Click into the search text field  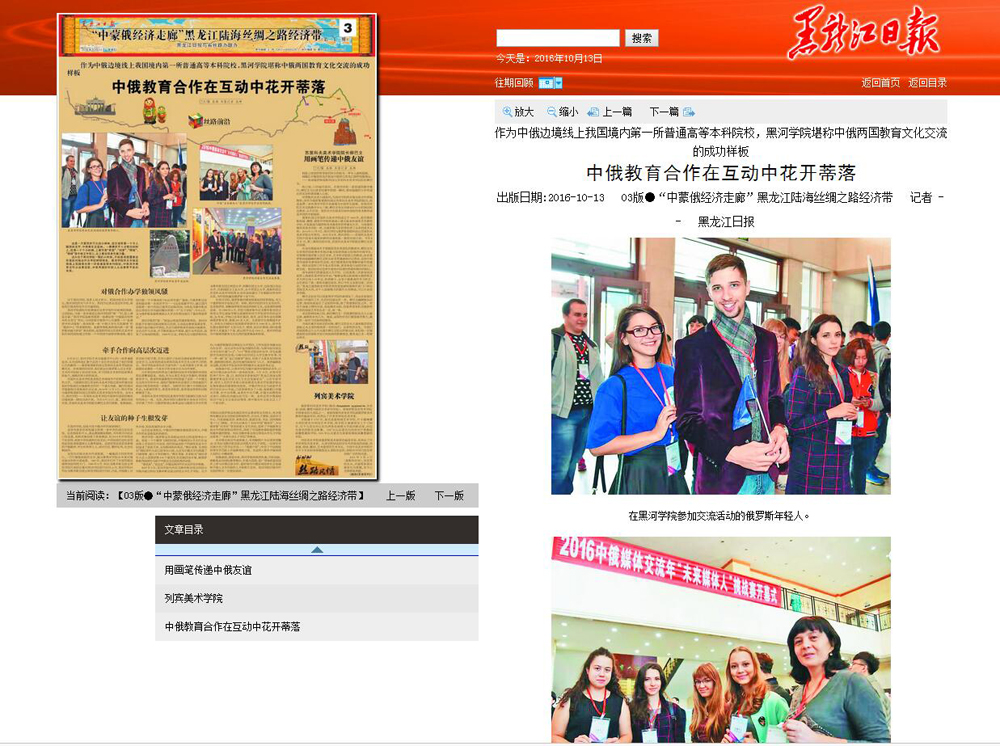(x=557, y=38)
